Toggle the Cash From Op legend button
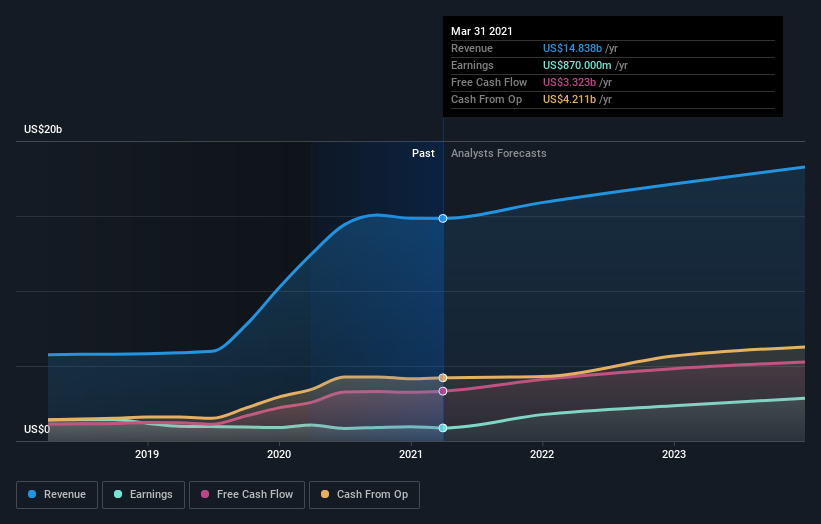This screenshot has height=524, width=821. coord(364,495)
